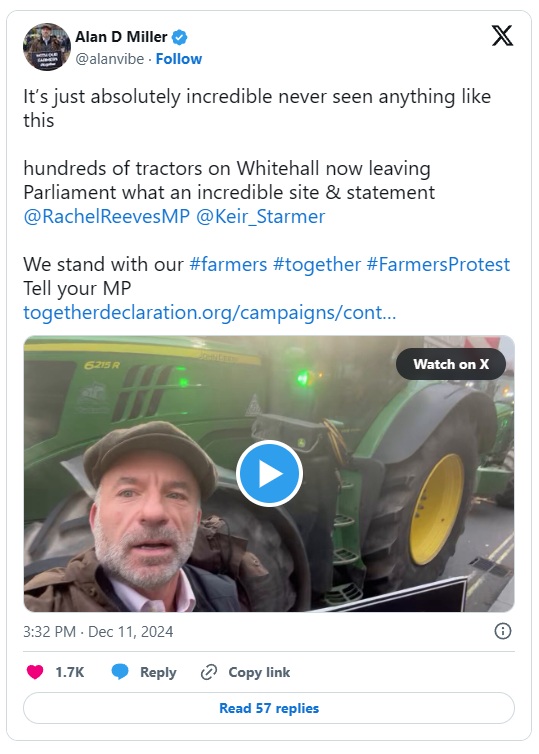Play the embedded tractor video
Screen dimensions: 539x754
[x=269, y=473]
